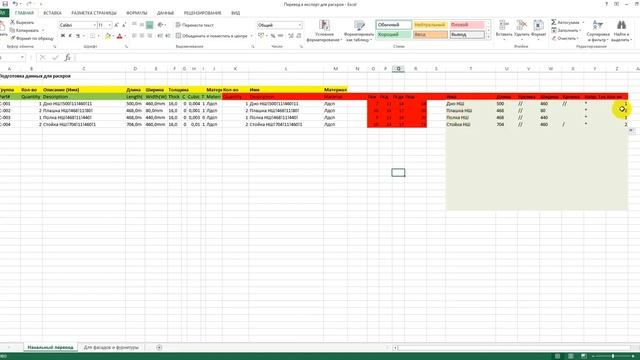
Task: Click the percent style icon
Action: [x=273, y=36]
